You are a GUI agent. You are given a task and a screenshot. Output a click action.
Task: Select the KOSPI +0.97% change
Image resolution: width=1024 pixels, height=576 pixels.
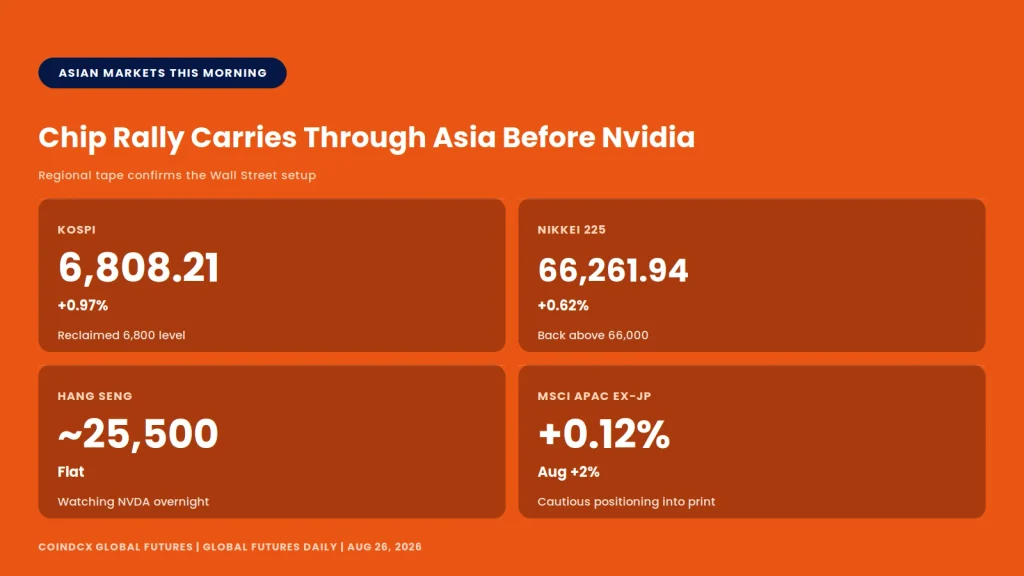tap(83, 305)
